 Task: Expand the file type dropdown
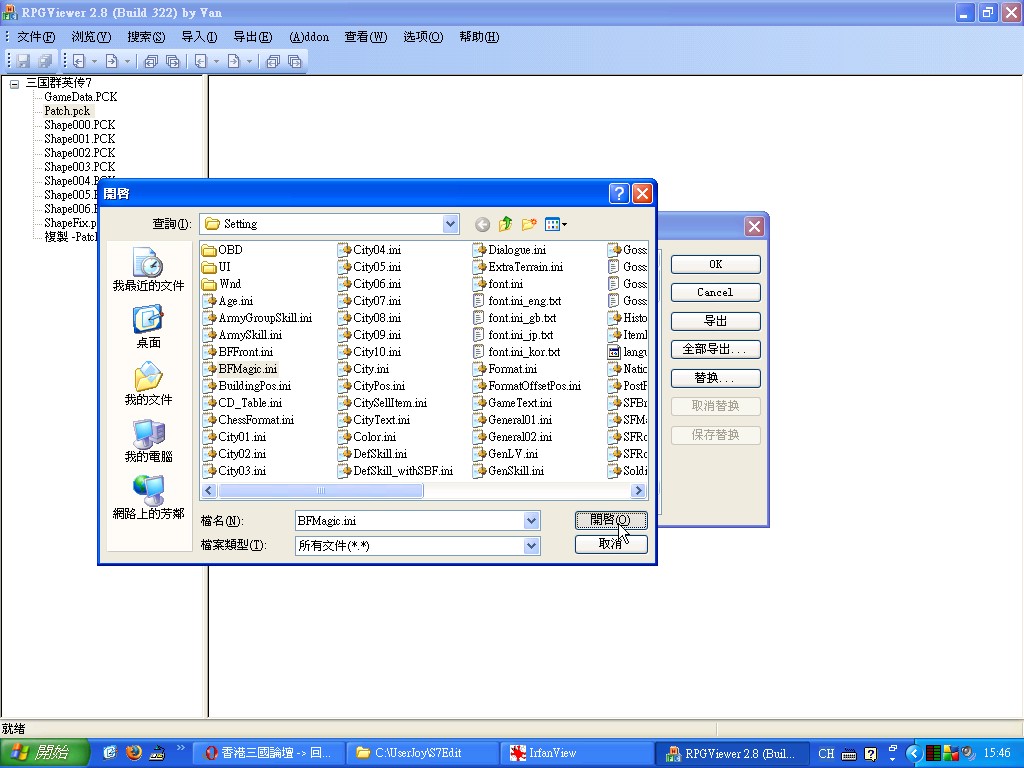531,546
